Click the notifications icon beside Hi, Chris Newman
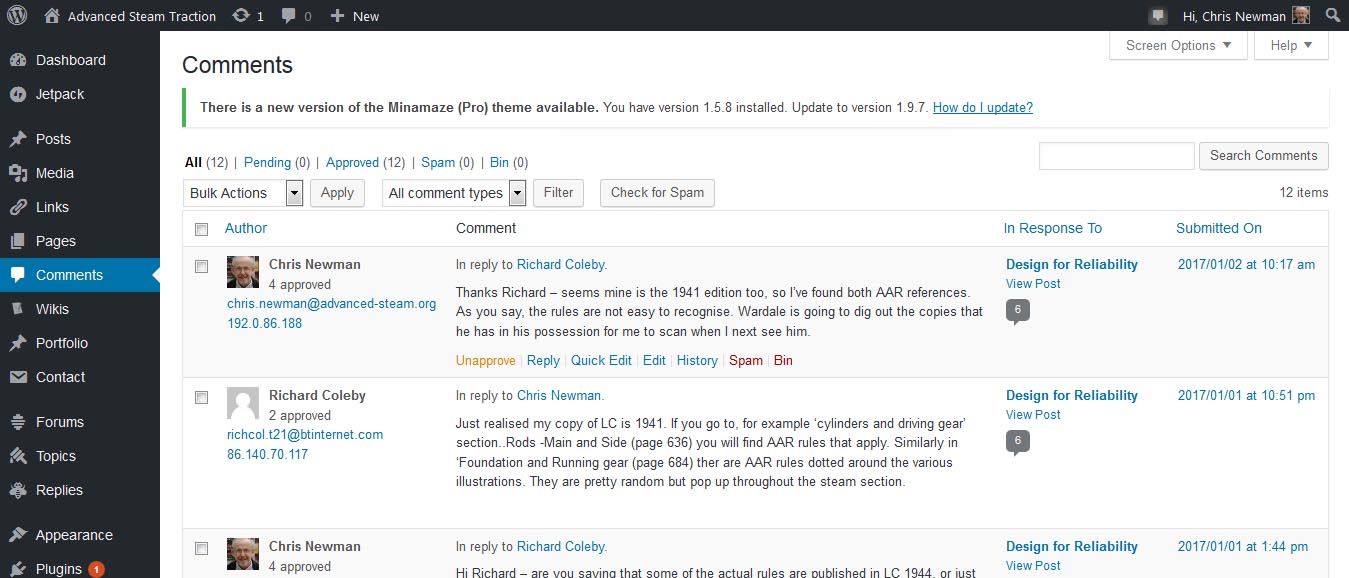The height and width of the screenshot is (578, 1349). pyautogui.click(x=1158, y=16)
